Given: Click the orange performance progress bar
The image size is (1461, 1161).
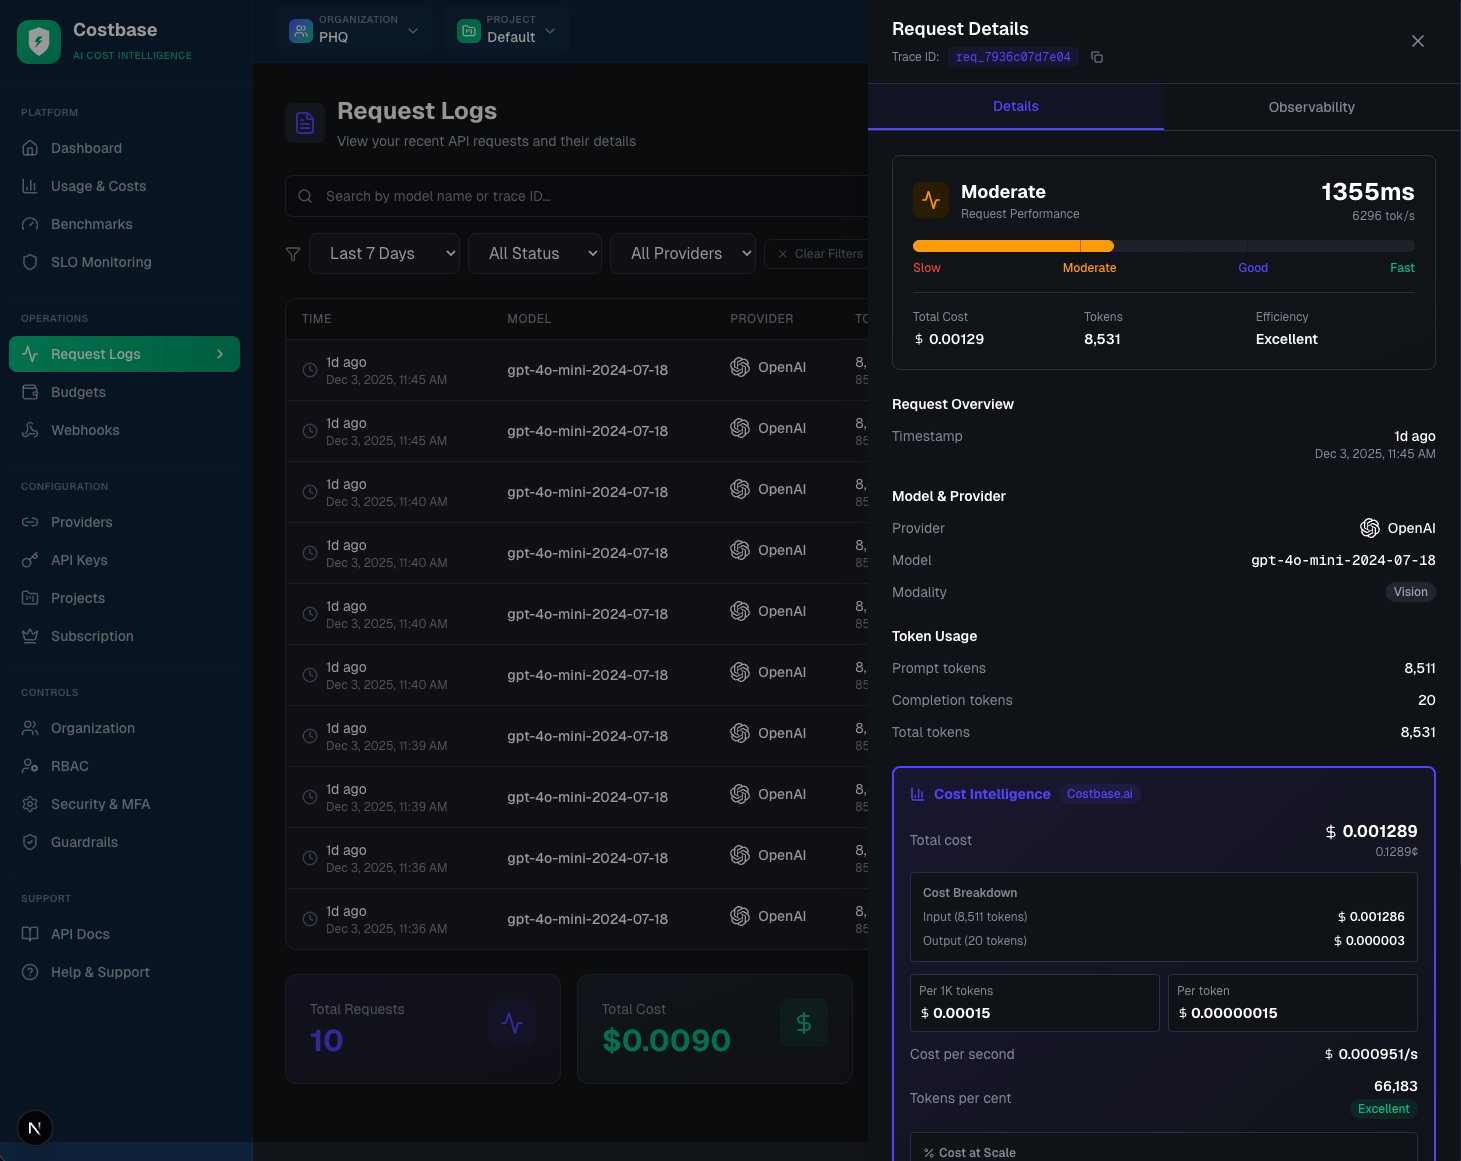Looking at the screenshot, I should pos(1013,246).
